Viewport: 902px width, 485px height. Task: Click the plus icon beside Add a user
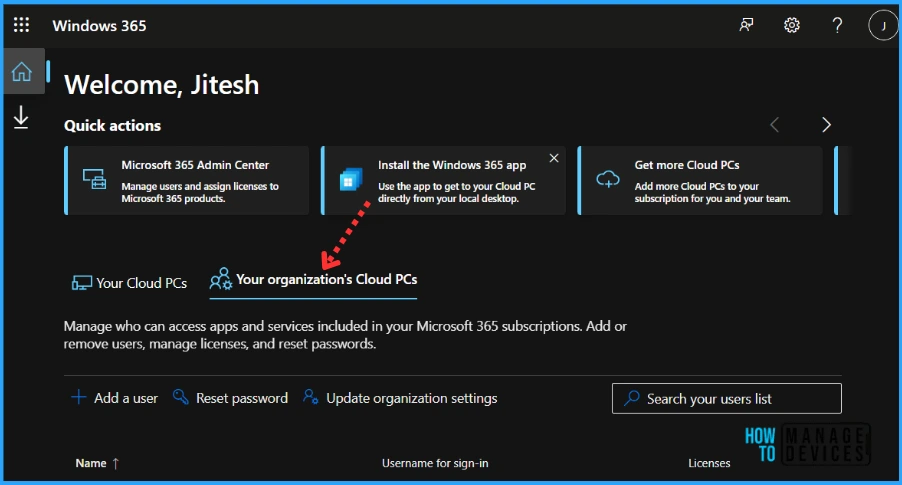[x=78, y=397]
